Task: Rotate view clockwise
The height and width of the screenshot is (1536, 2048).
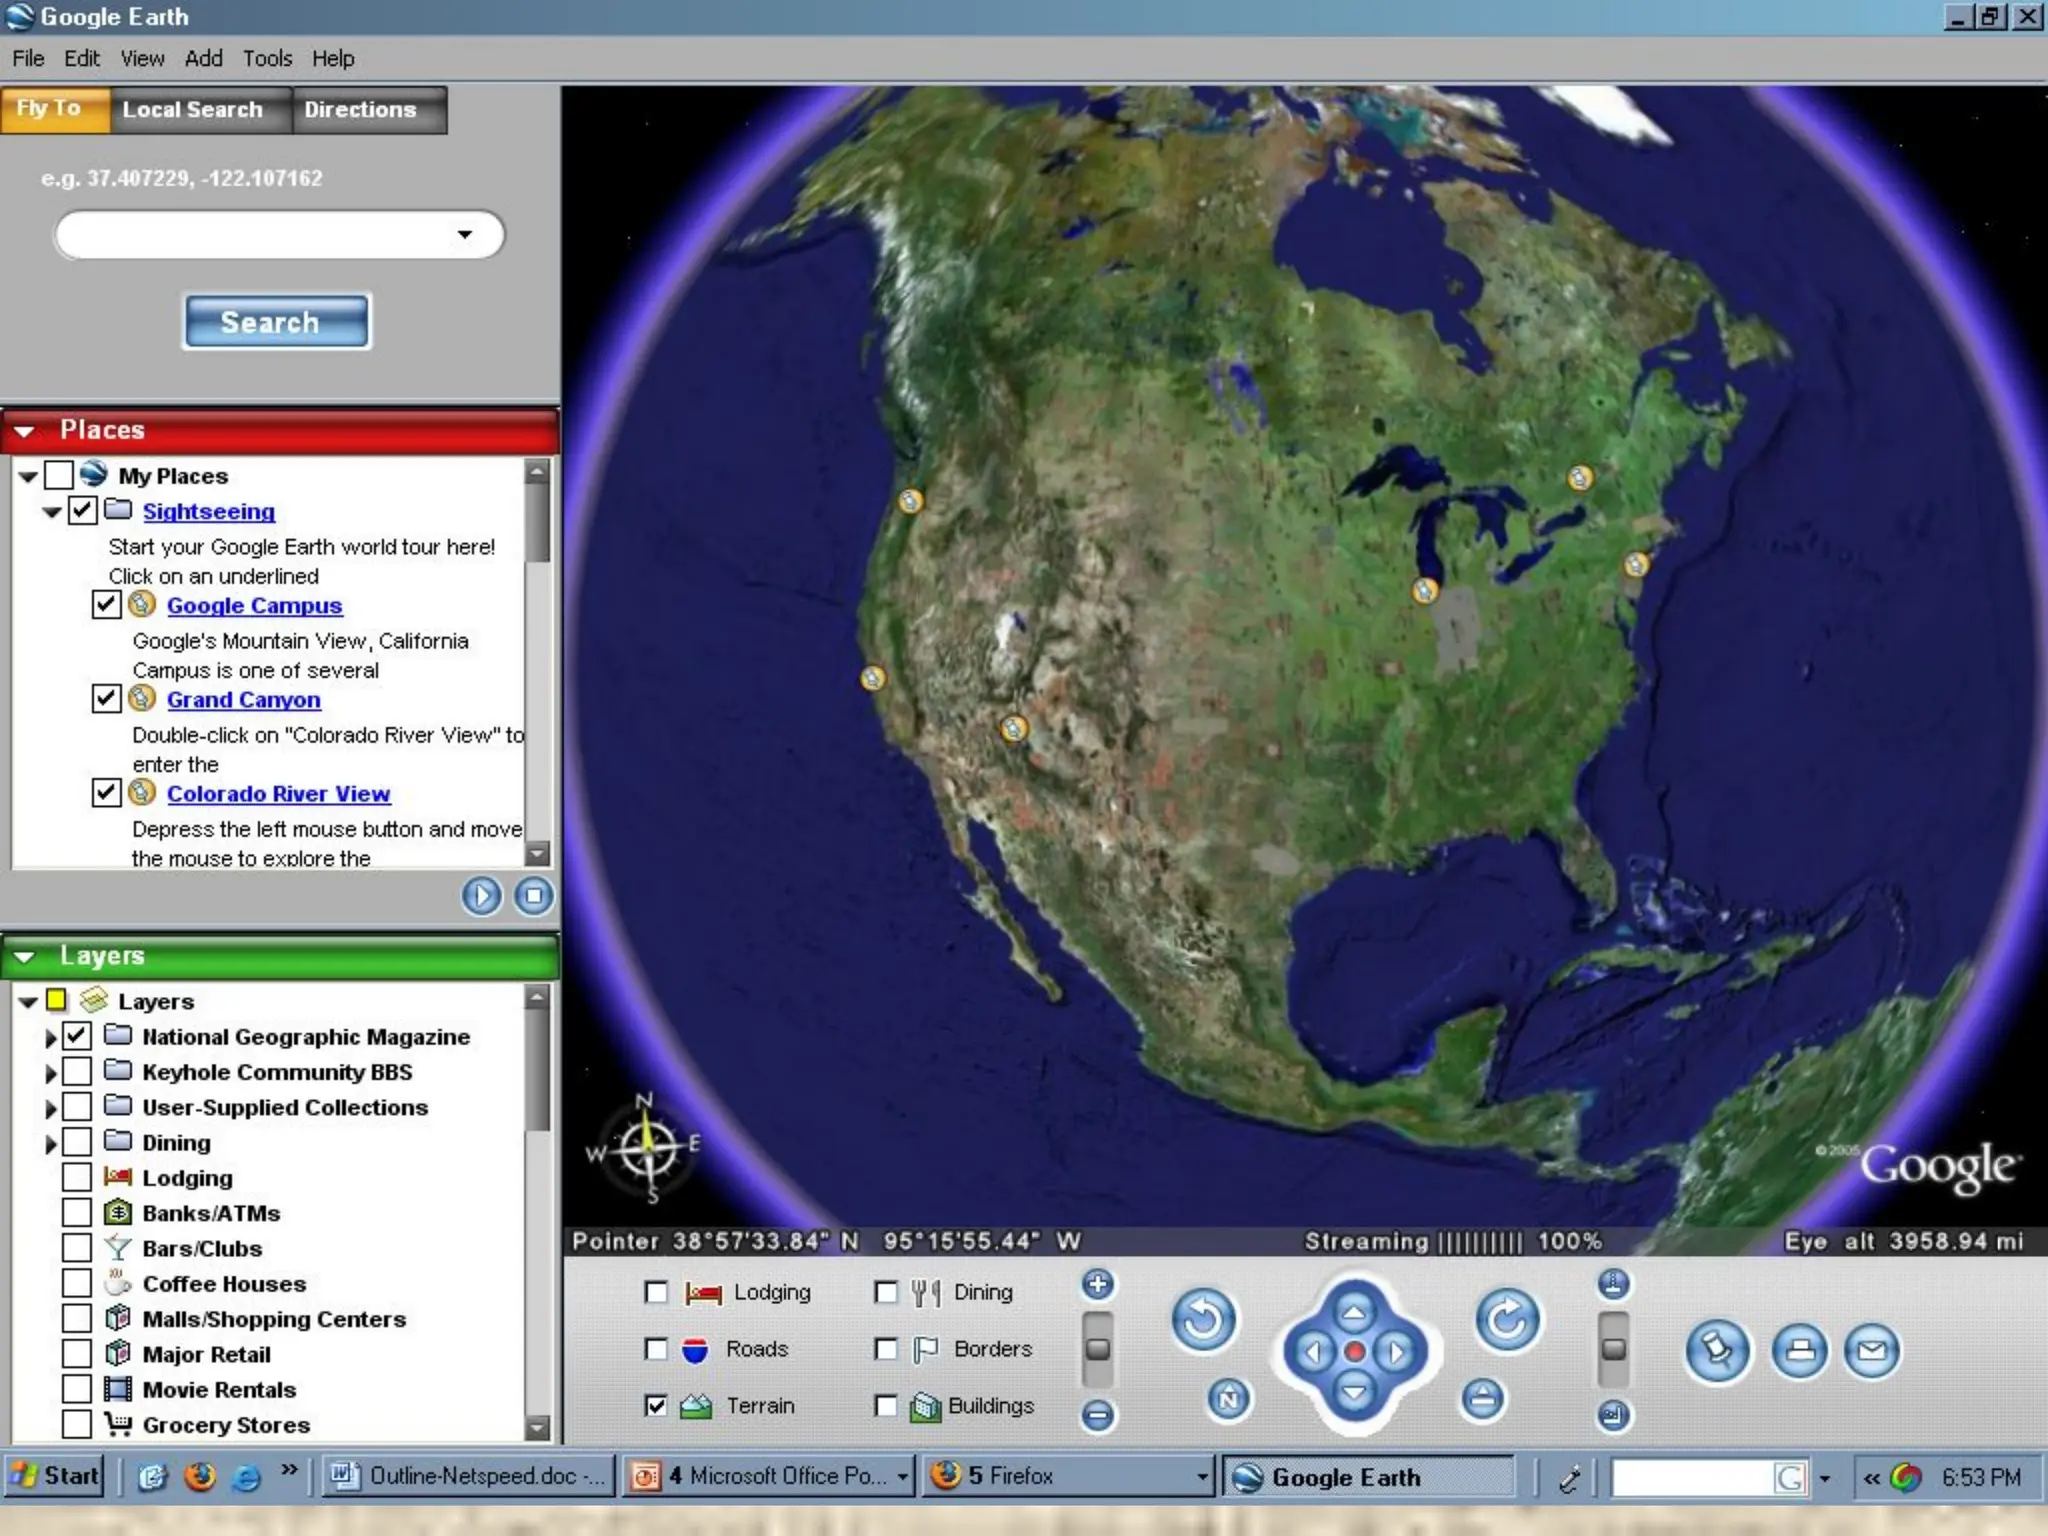Action: pyautogui.click(x=1507, y=1320)
